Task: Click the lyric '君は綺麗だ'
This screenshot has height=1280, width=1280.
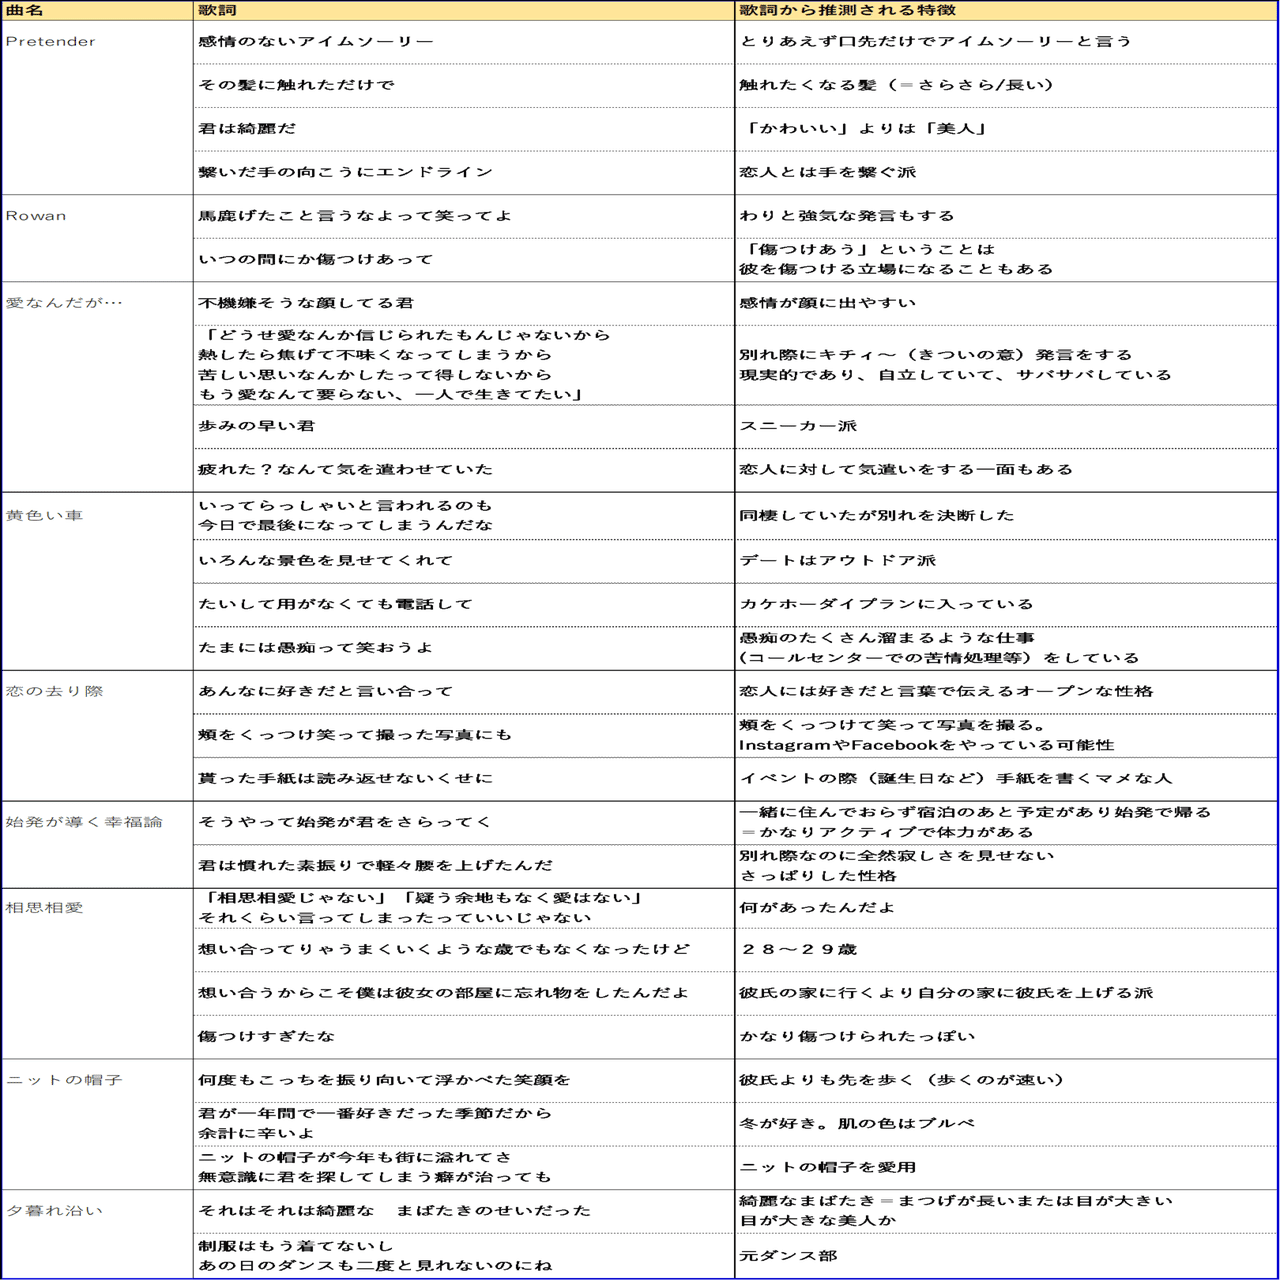Action: coord(464,129)
